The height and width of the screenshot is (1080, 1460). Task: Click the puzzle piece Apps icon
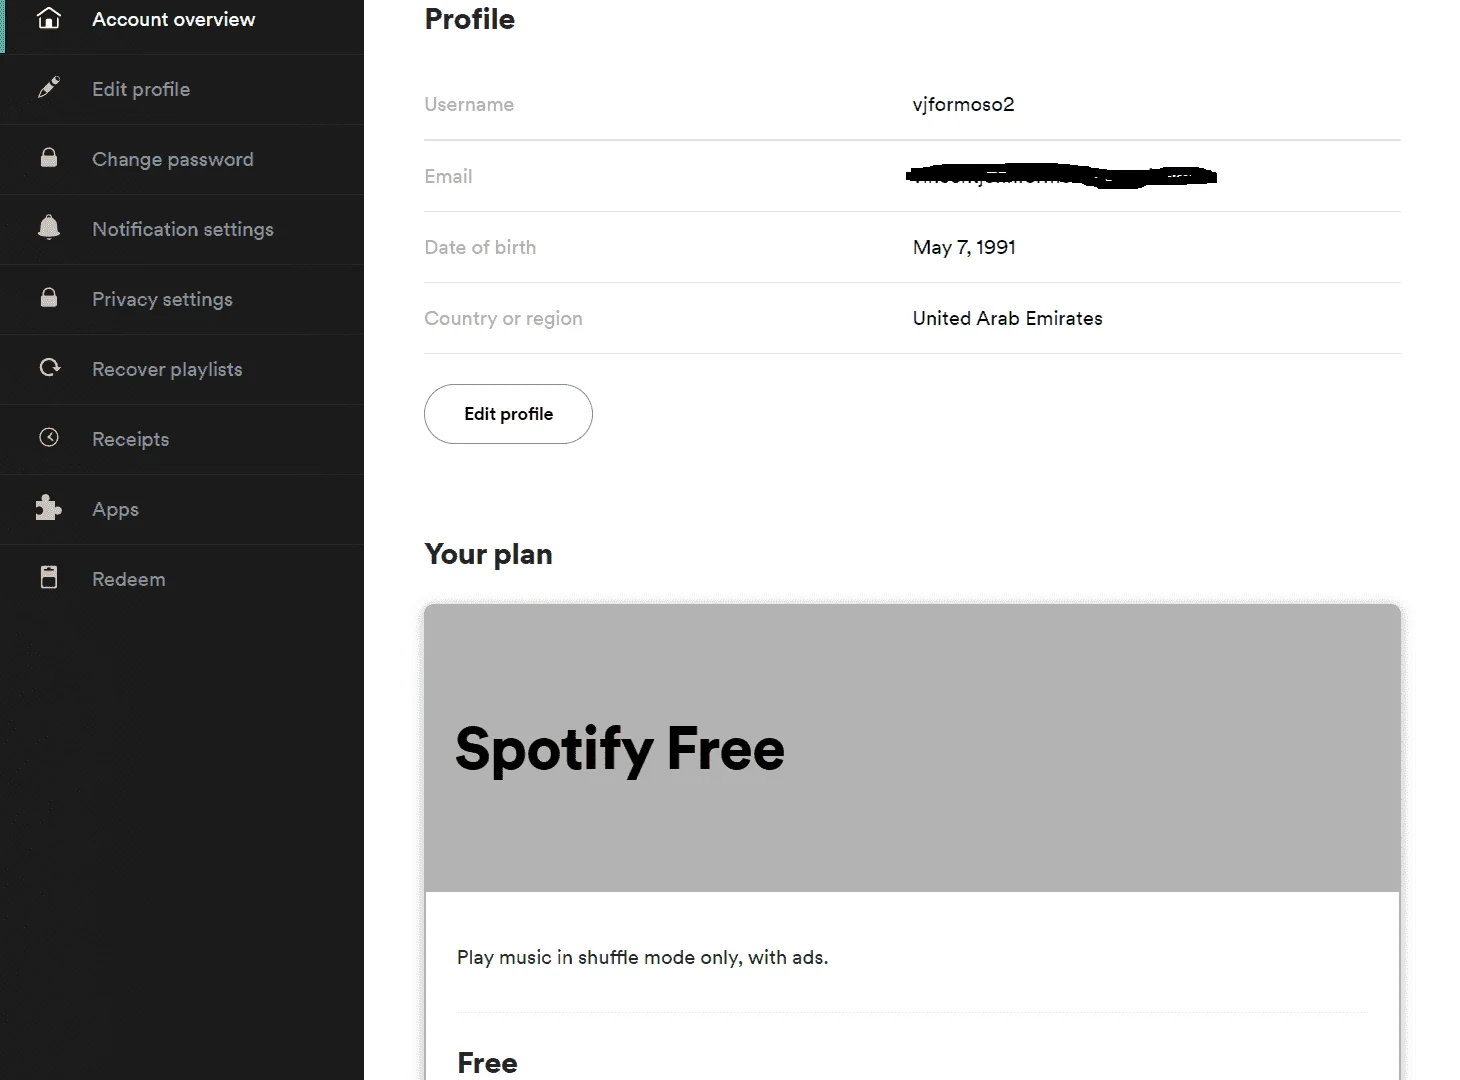[x=48, y=508]
